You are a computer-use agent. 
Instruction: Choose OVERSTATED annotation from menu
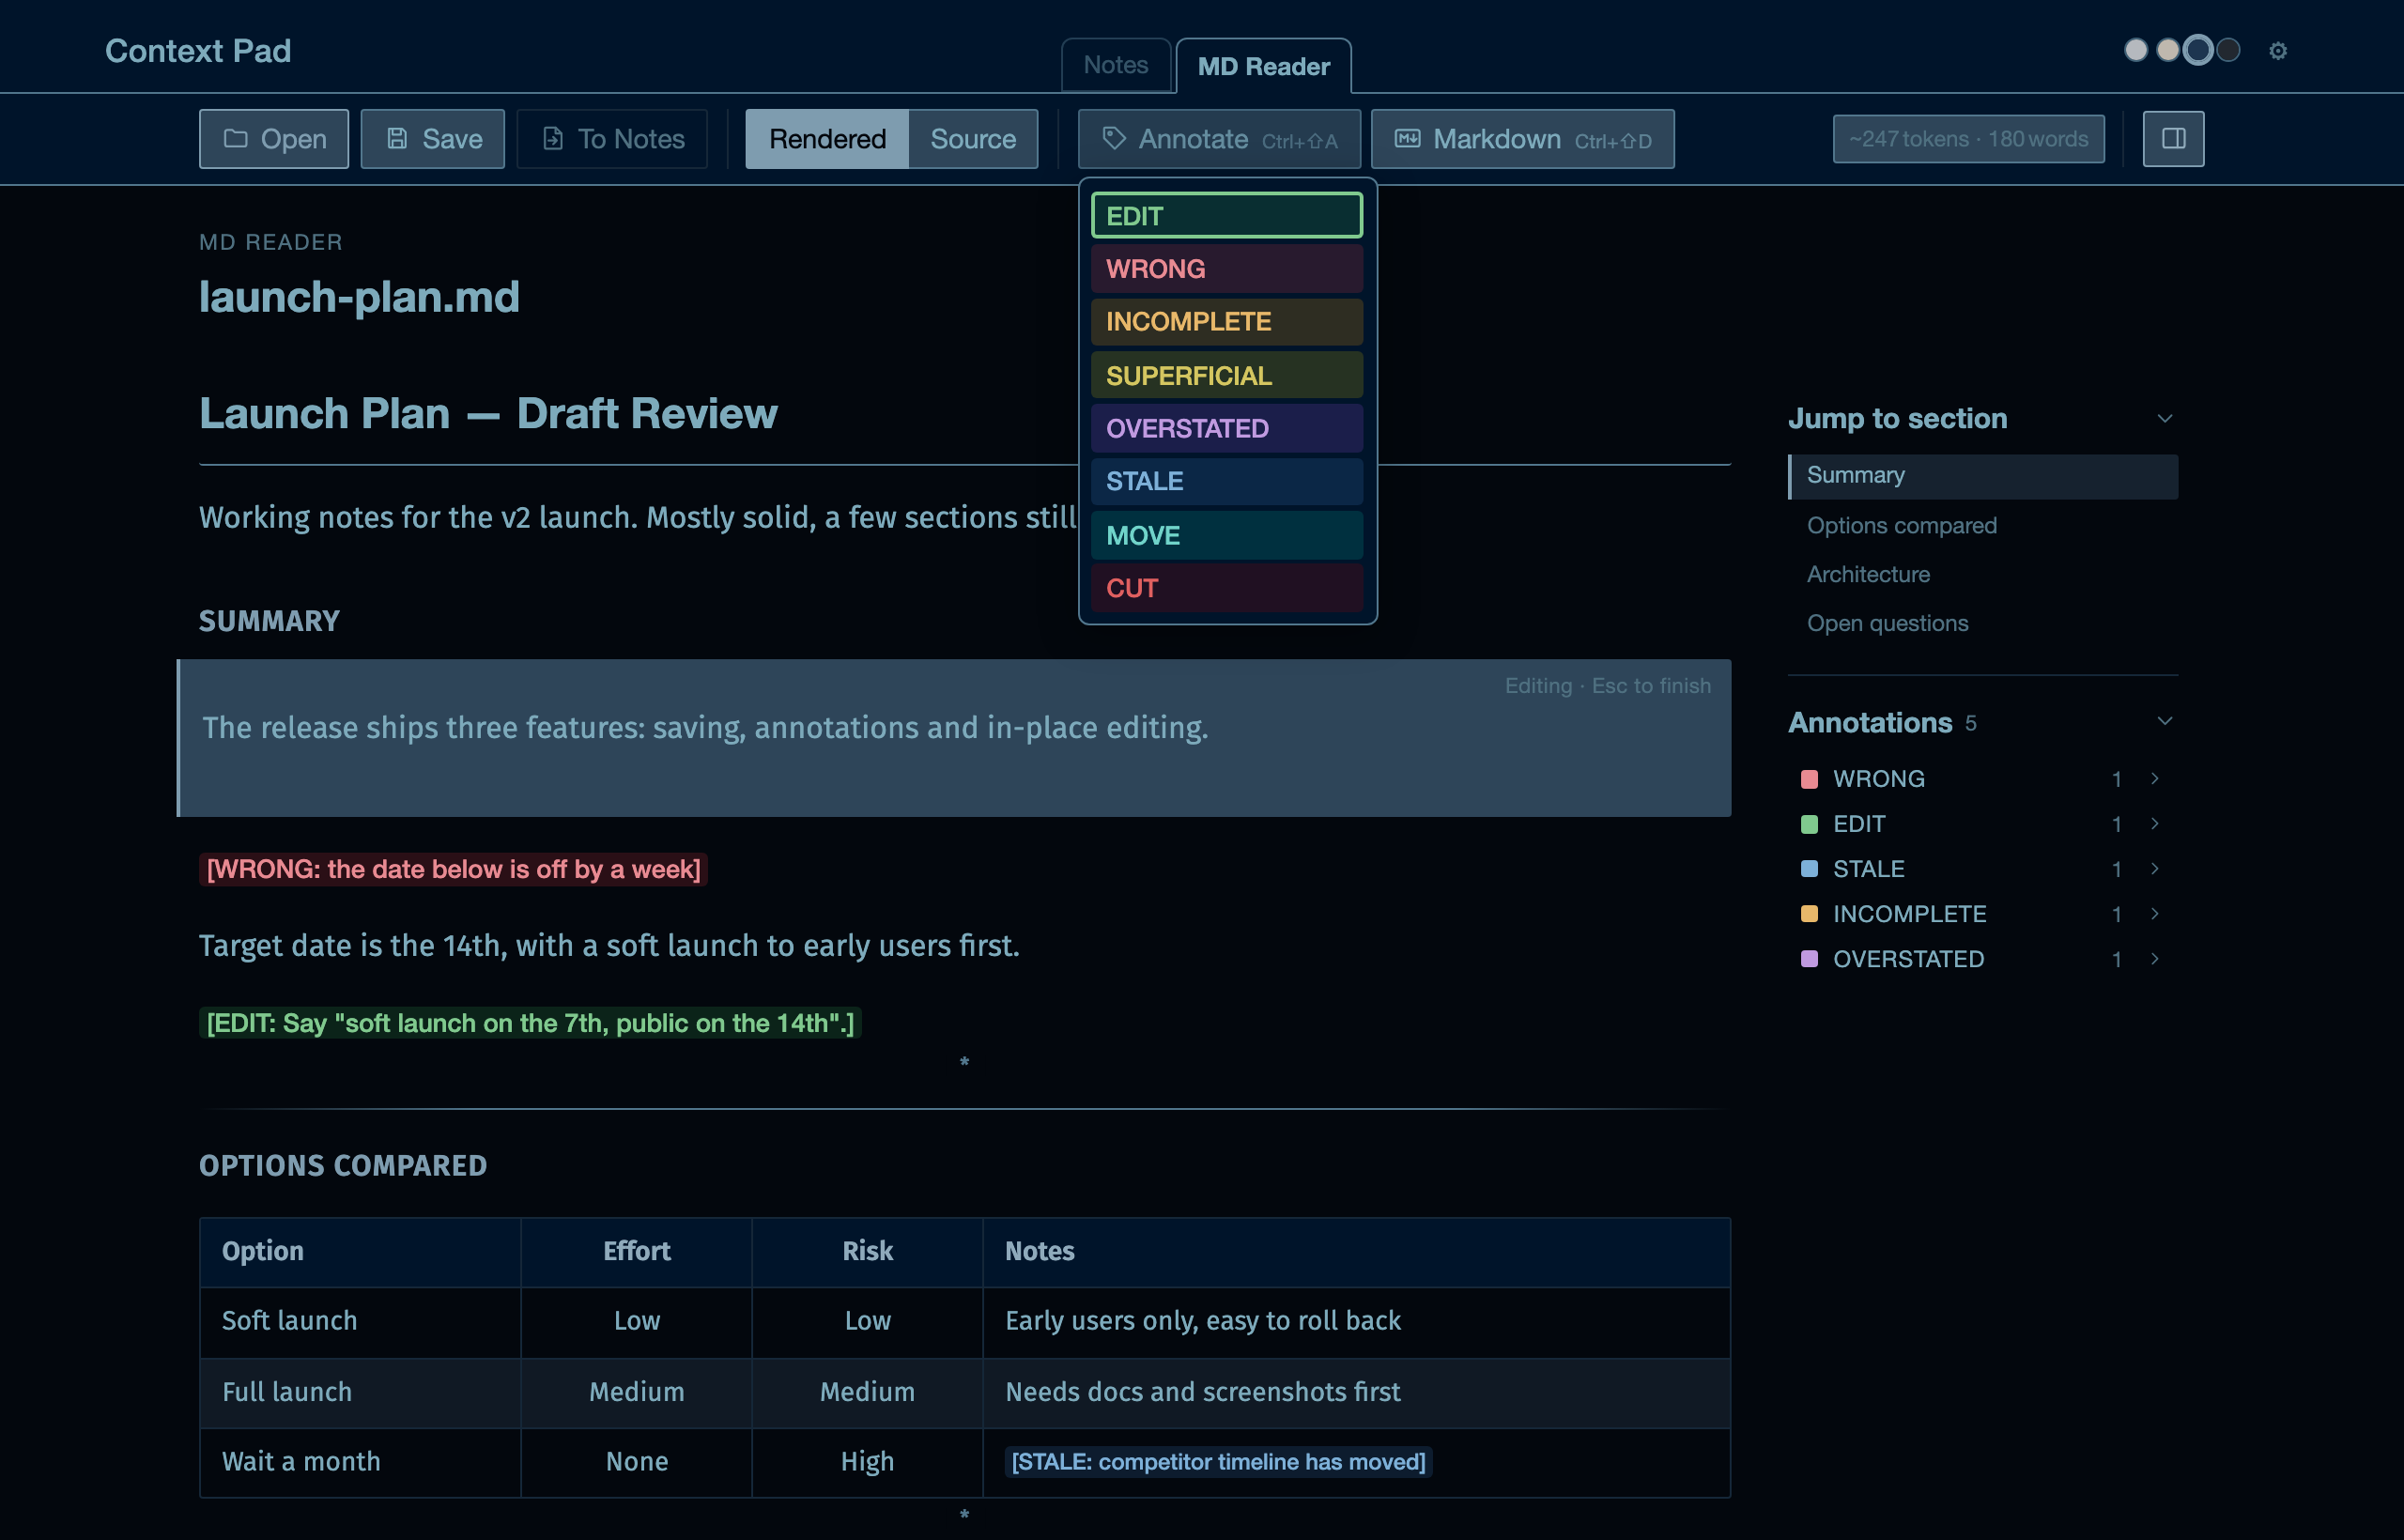[x=1227, y=429]
